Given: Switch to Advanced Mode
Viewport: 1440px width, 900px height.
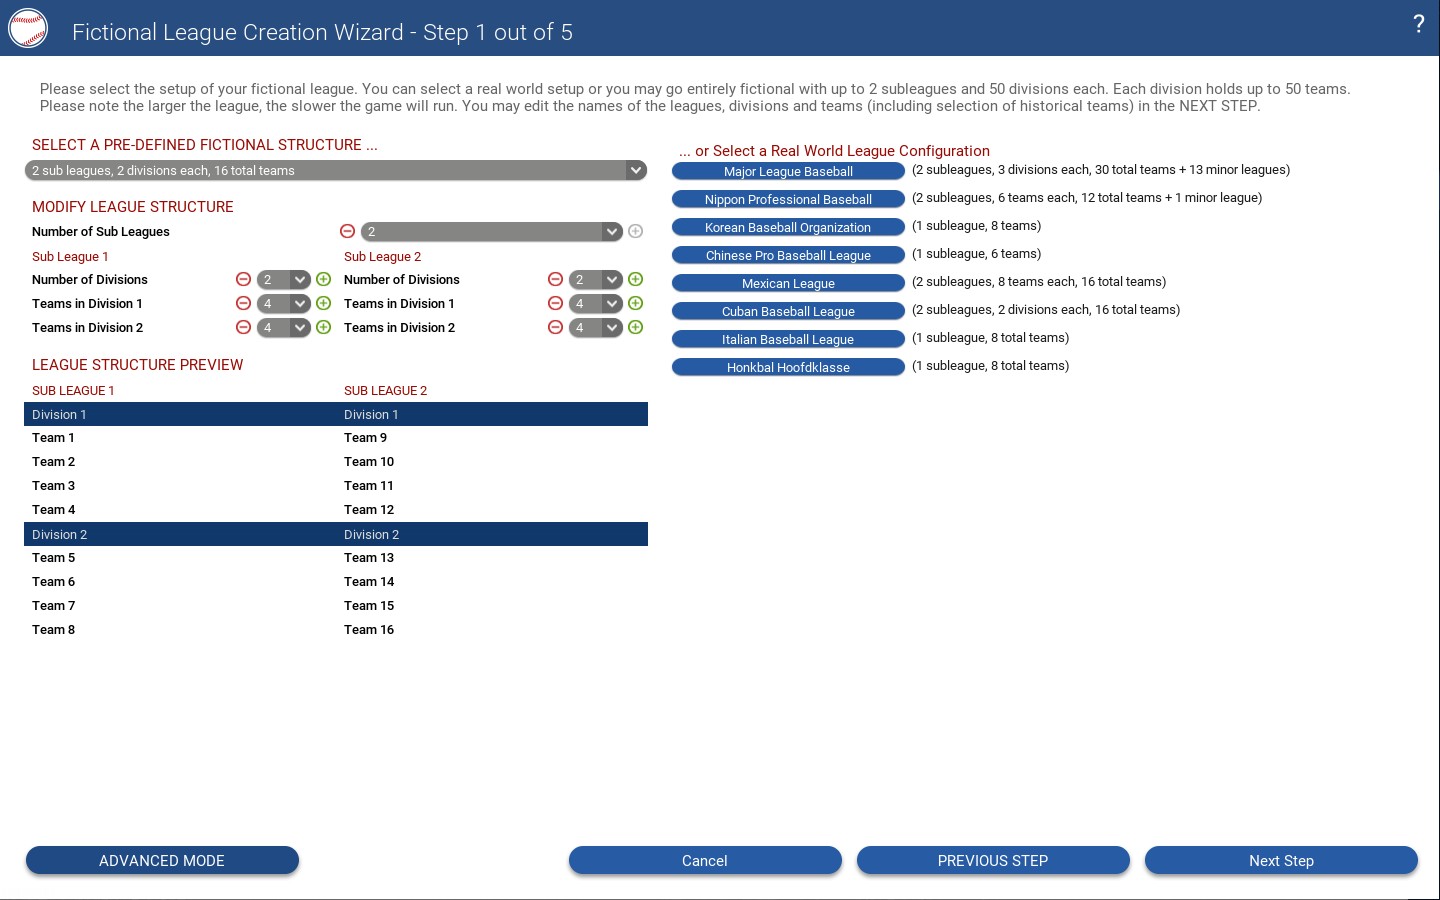Looking at the screenshot, I should click(x=162, y=860).
